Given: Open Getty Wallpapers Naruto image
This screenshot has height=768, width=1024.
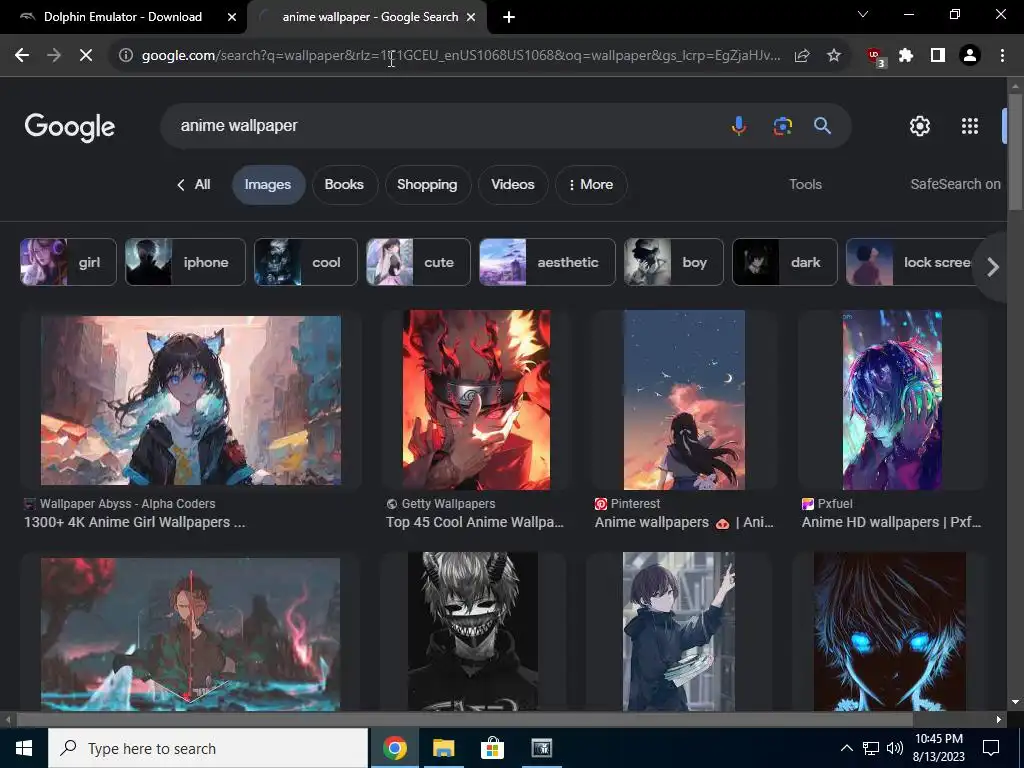Looking at the screenshot, I should coord(476,400).
